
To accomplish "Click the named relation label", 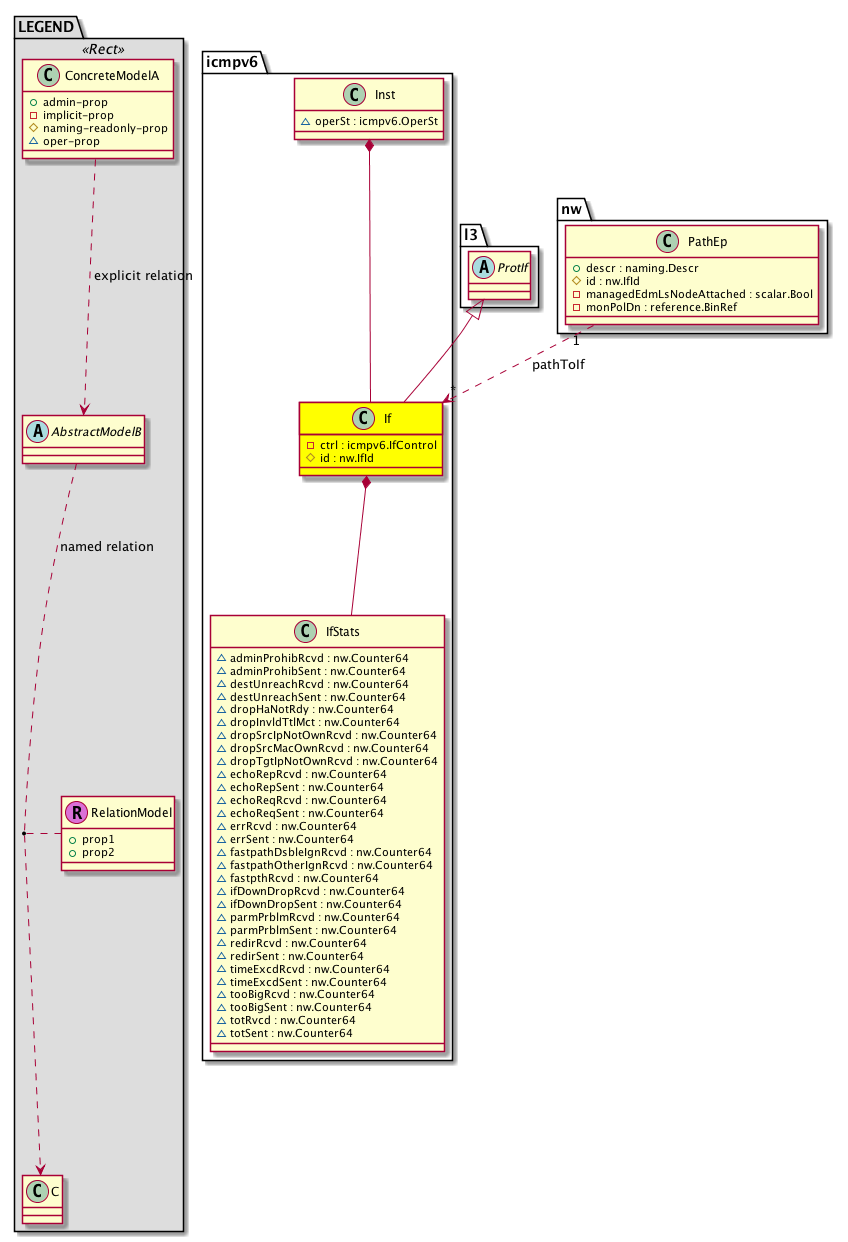I will (x=106, y=547).
